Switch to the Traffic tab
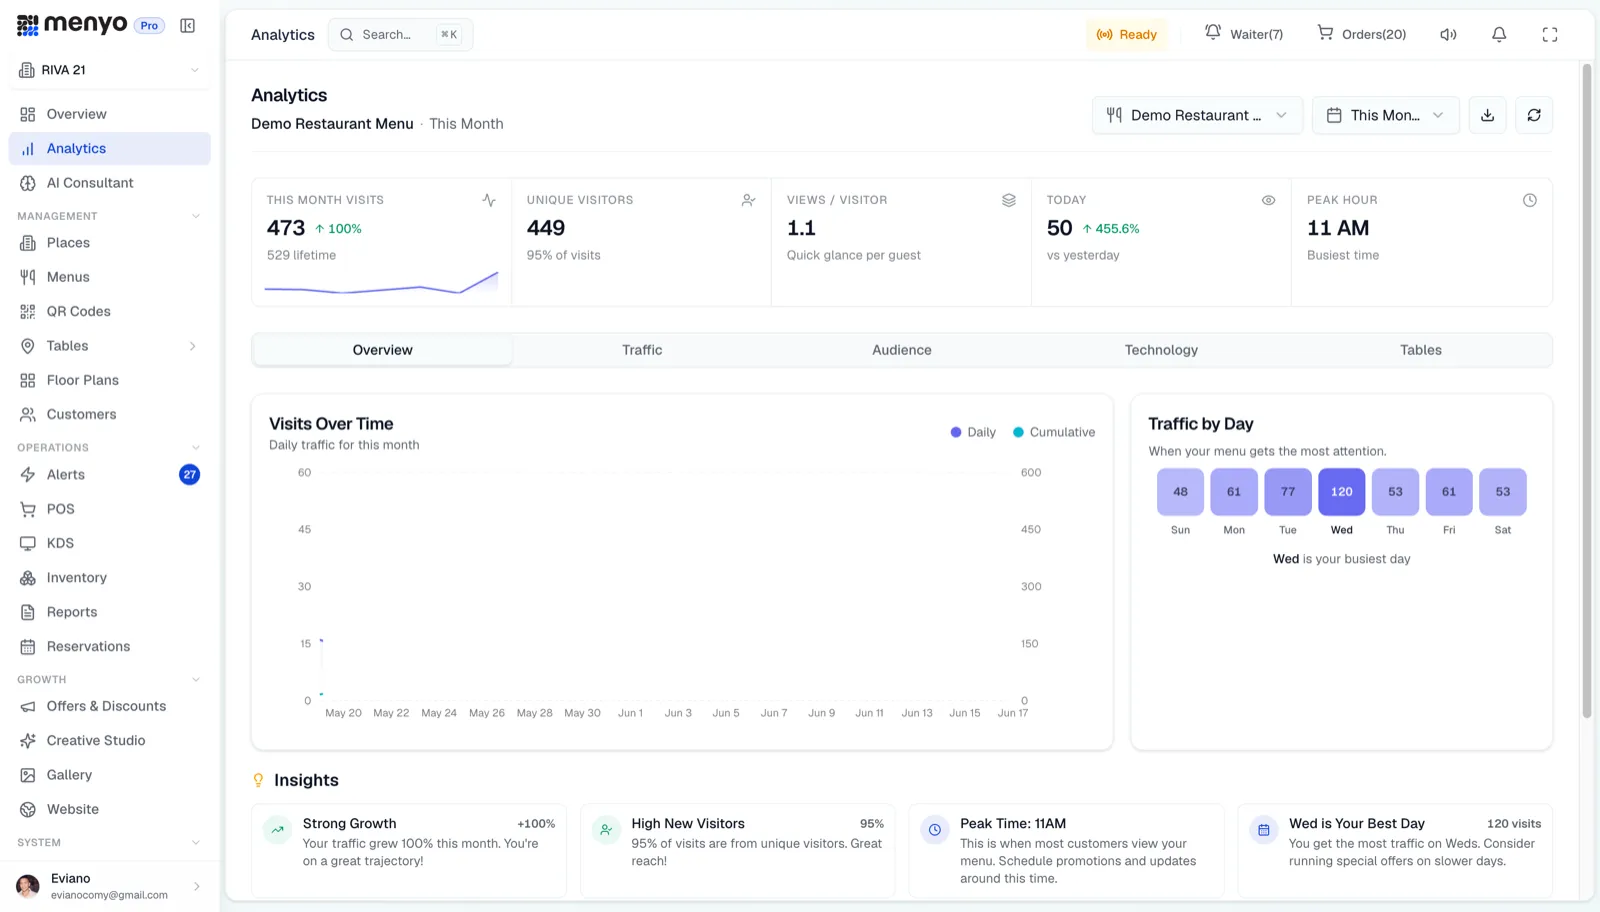The height and width of the screenshot is (912, 1600). [x=642, y=350]
